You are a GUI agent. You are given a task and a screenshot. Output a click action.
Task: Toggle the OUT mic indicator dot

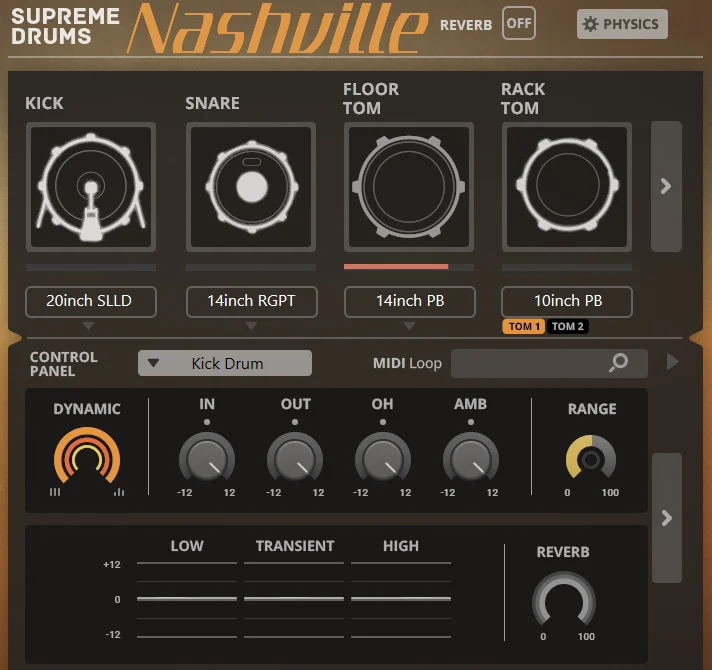pos(295,422)
